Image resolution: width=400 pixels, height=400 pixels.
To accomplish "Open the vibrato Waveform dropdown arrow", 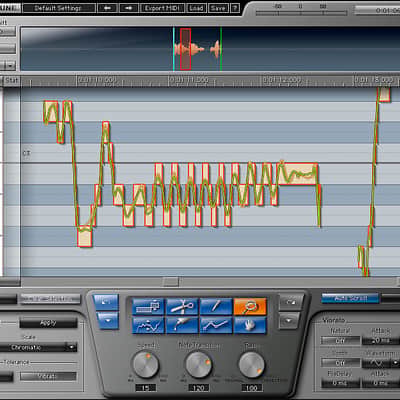I will (x=396, y=362).
